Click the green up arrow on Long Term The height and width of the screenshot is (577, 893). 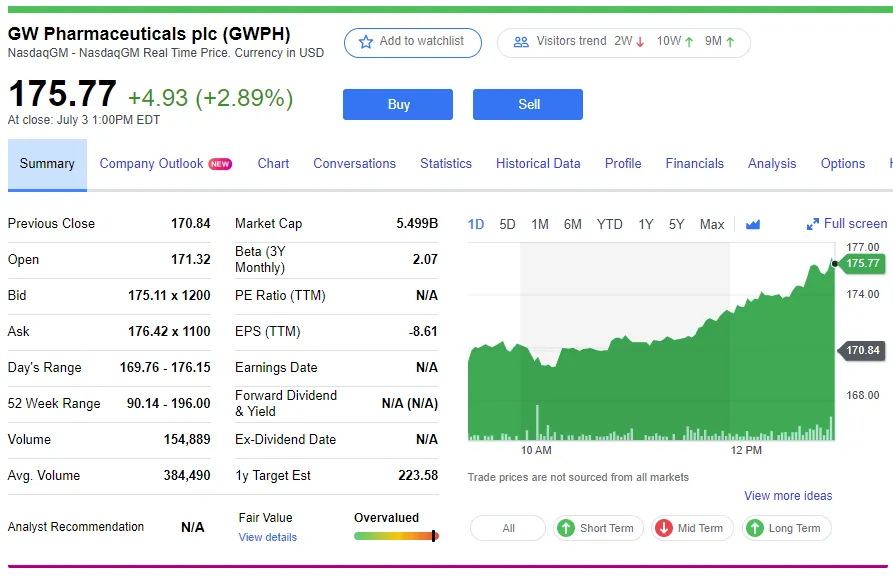(755, 528)
